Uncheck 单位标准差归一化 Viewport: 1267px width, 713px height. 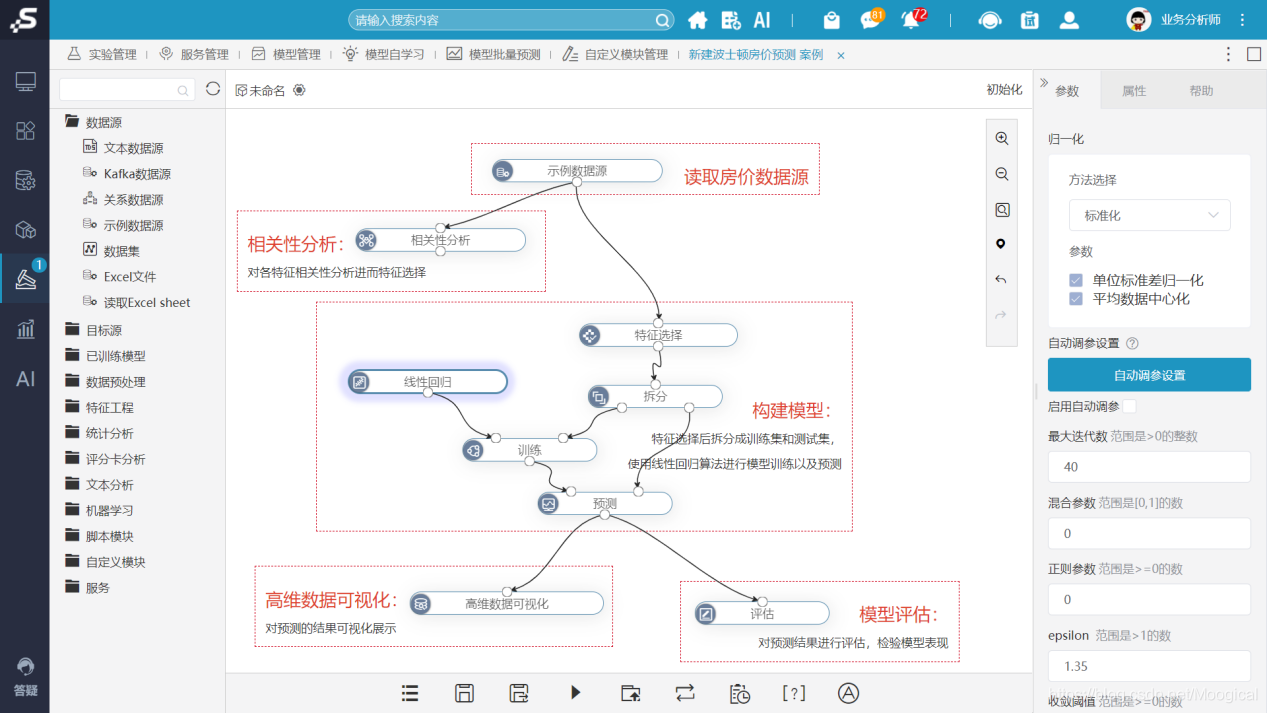tap(1075, 280)
